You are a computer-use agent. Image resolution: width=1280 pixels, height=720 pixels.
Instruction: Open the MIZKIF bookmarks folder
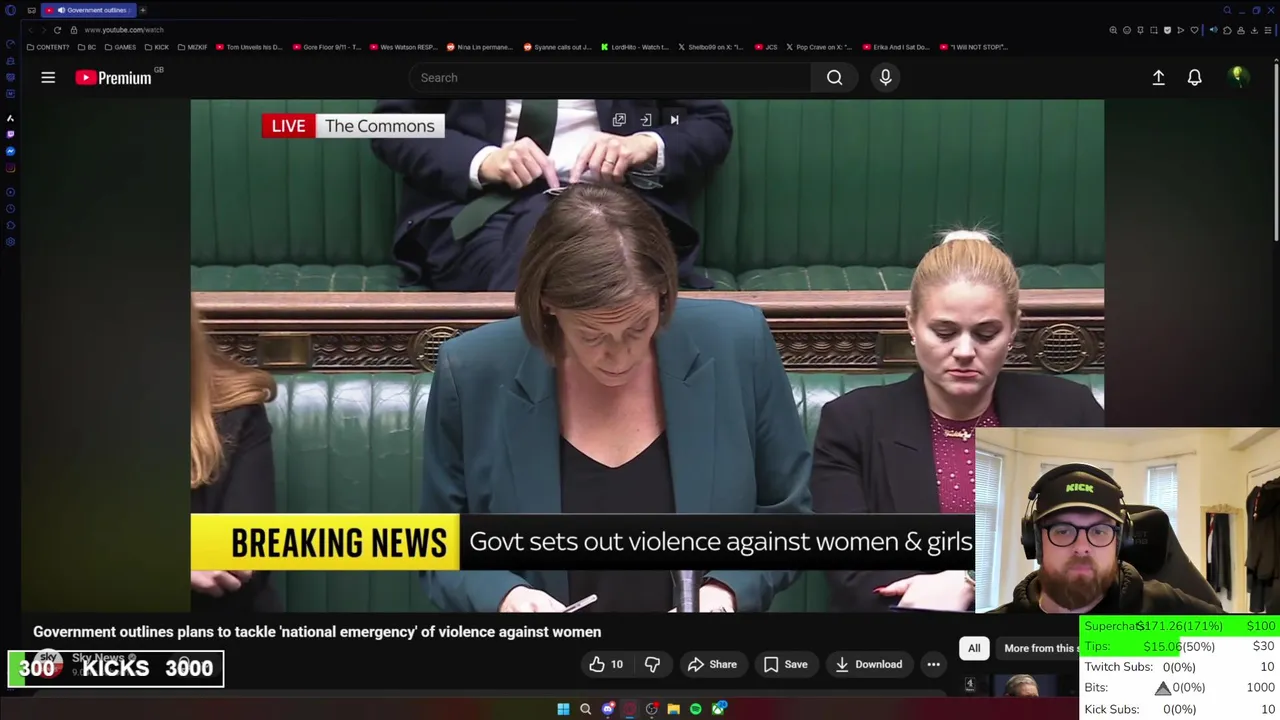[192, 47]
